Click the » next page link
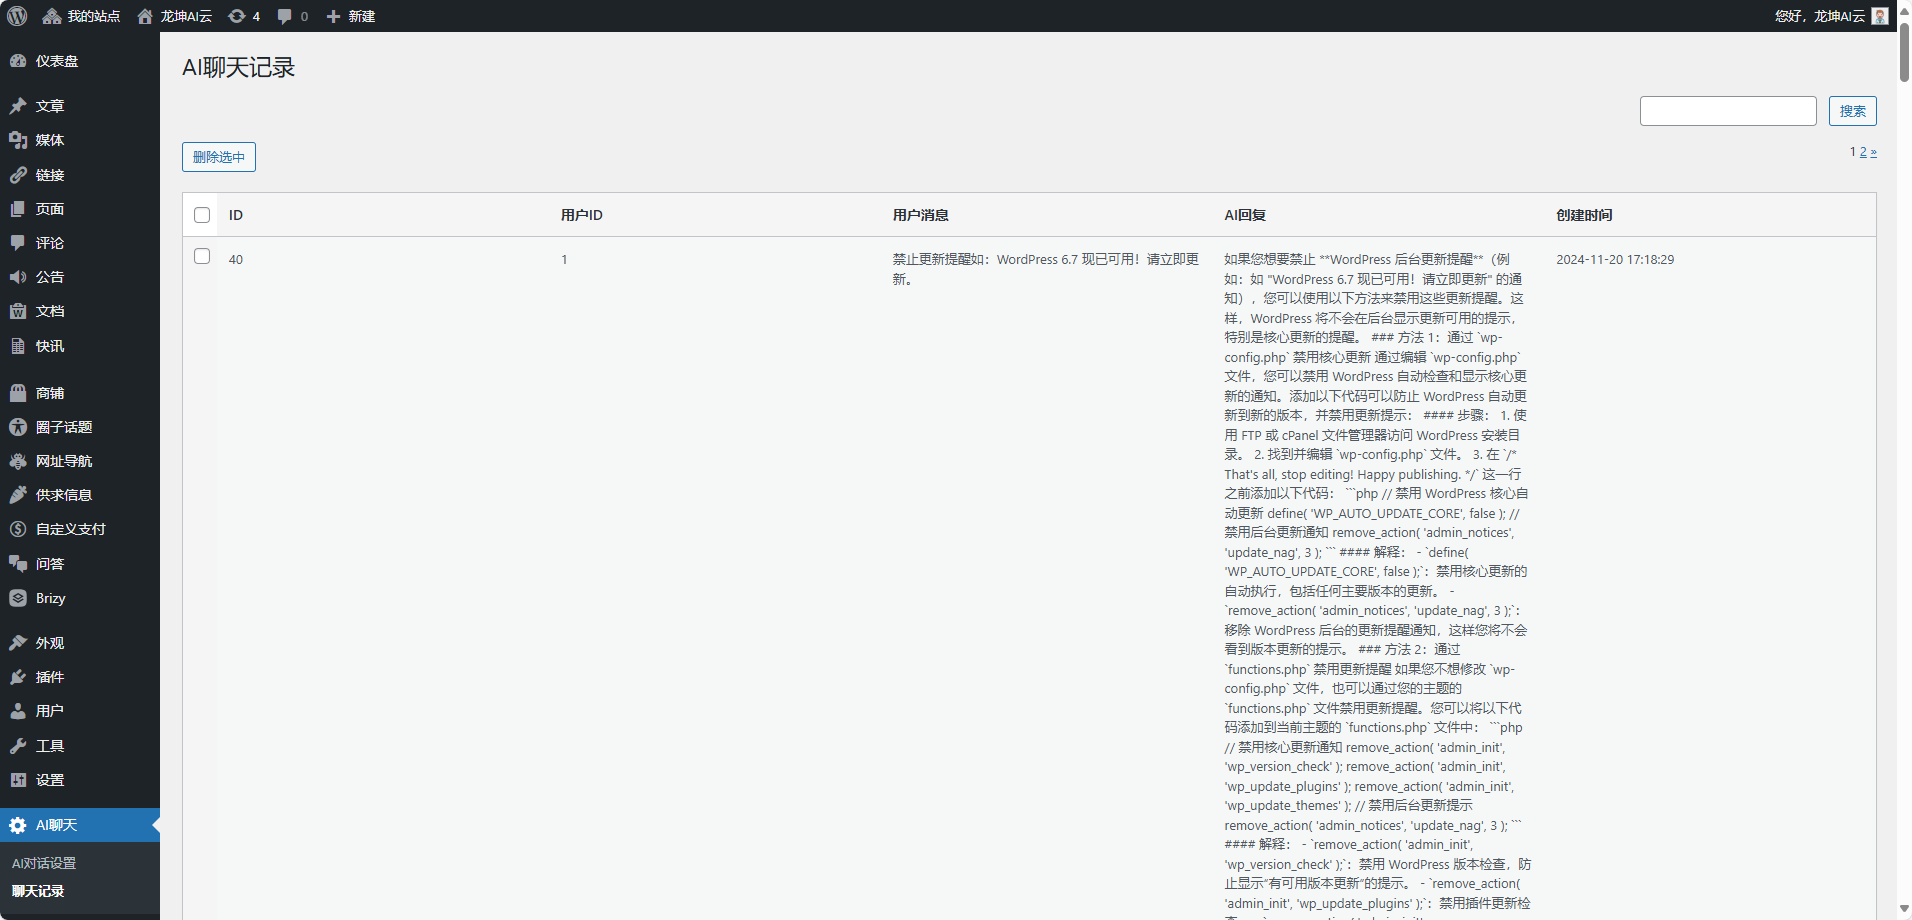1912x920 pixels. pos(1873,152)
